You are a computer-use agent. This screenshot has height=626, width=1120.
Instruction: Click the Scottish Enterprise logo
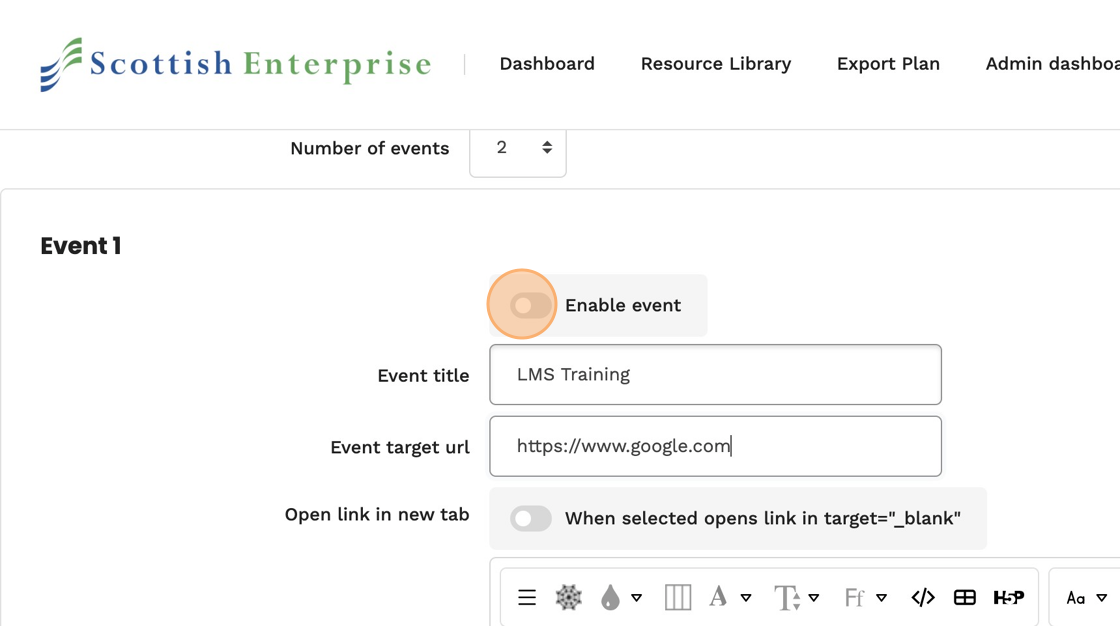pos(236,64)
